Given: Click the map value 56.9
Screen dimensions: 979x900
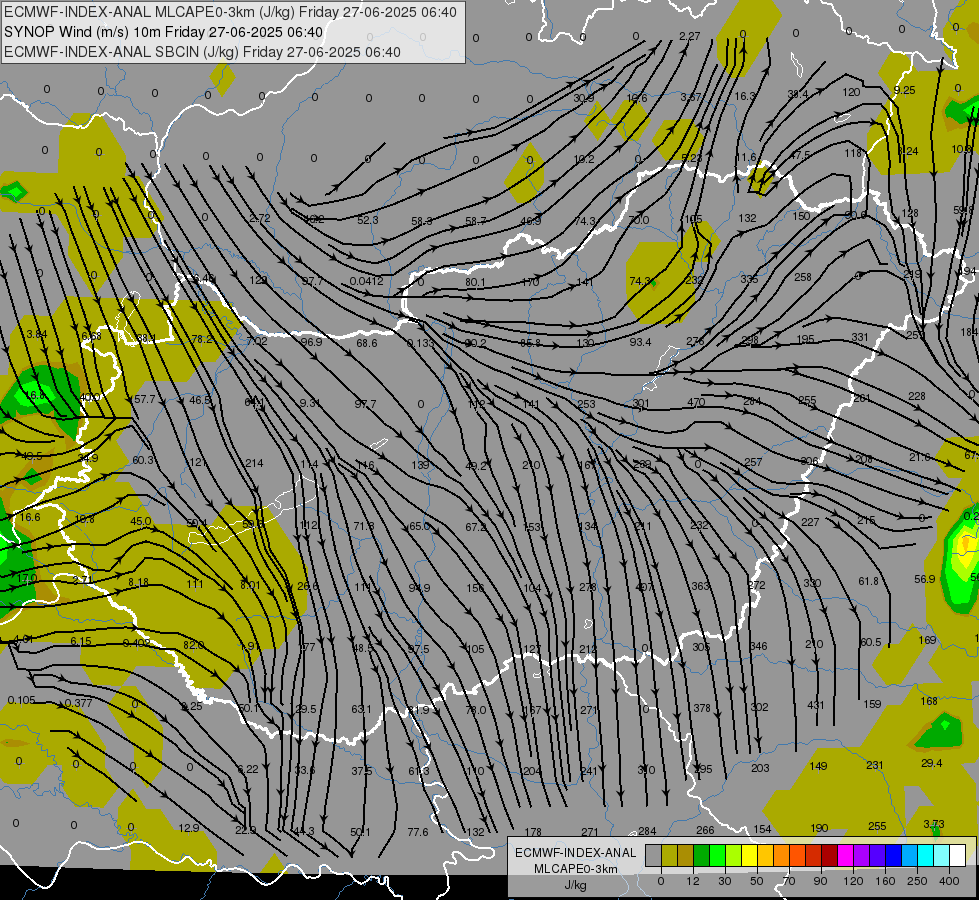Looking at the screenshot, I should [x=925, y=579].
